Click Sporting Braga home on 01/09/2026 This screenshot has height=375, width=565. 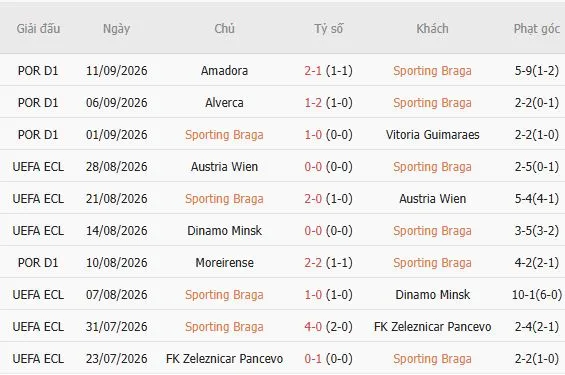(x=224, y=135)
